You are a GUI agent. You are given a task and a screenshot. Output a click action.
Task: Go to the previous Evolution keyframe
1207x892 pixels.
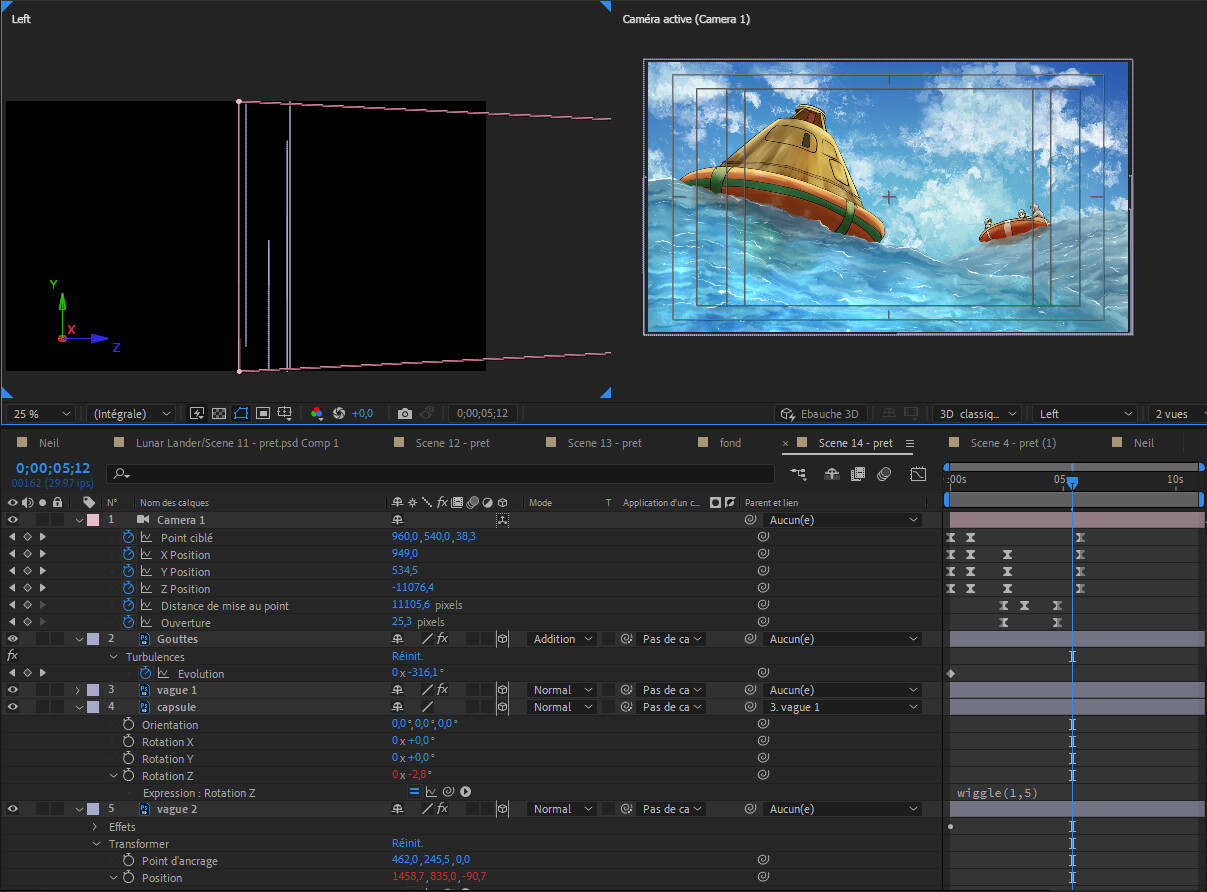[13, 673]
